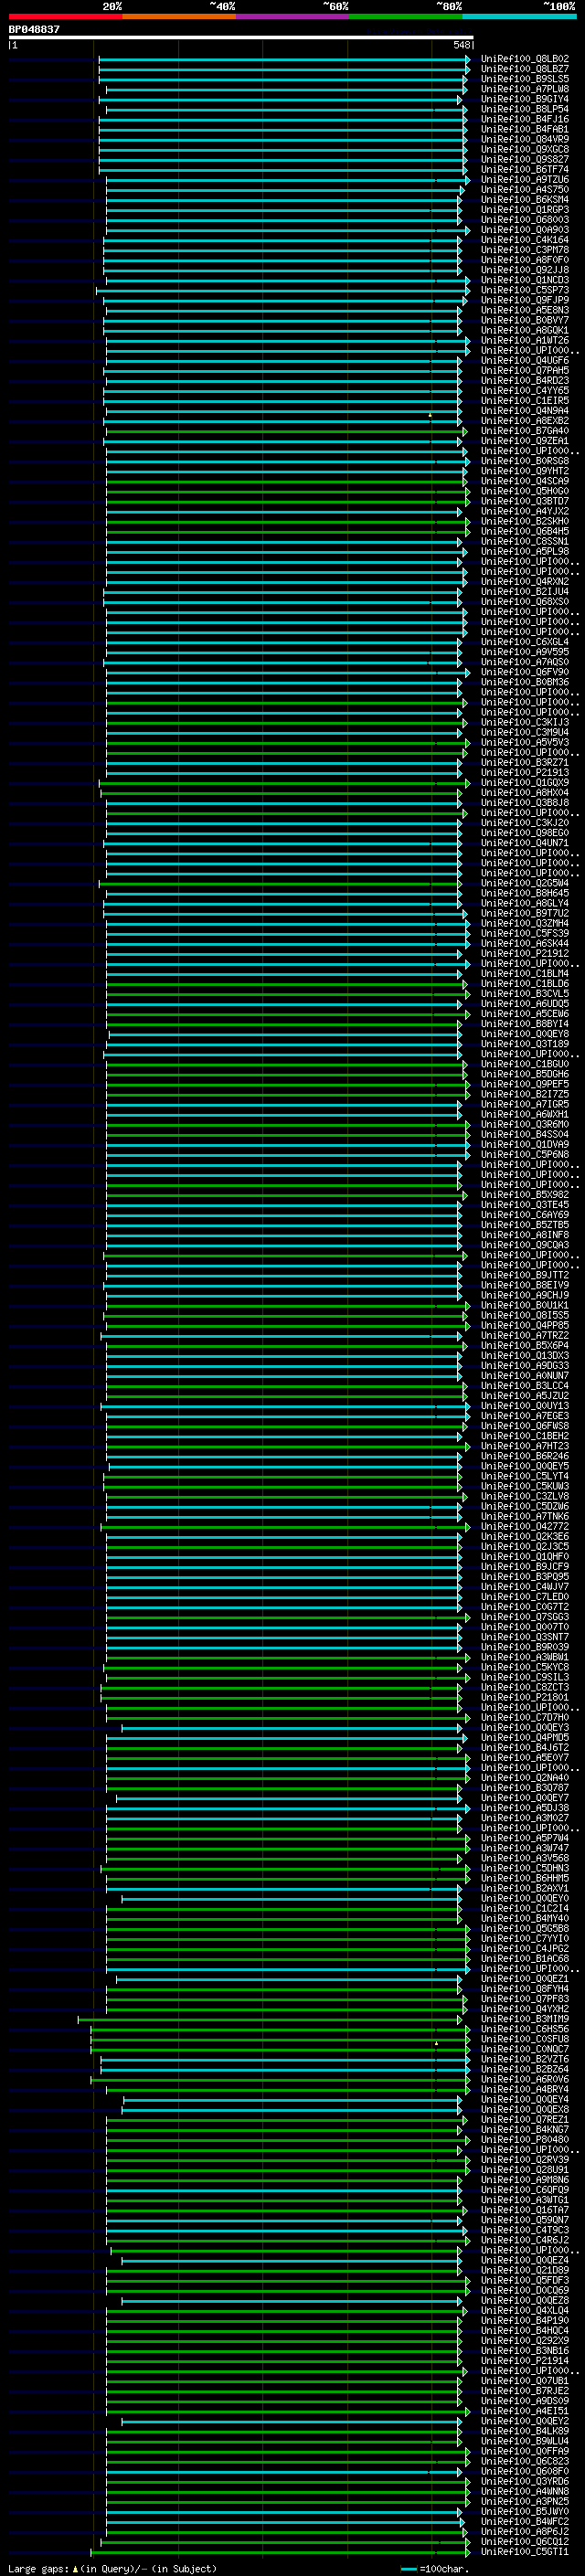Image resolution: width=585 pixels, height=2576 pixels.
Task: Select hit label UniRef100_A3PN25
Action: click(x=525, y=2502)
